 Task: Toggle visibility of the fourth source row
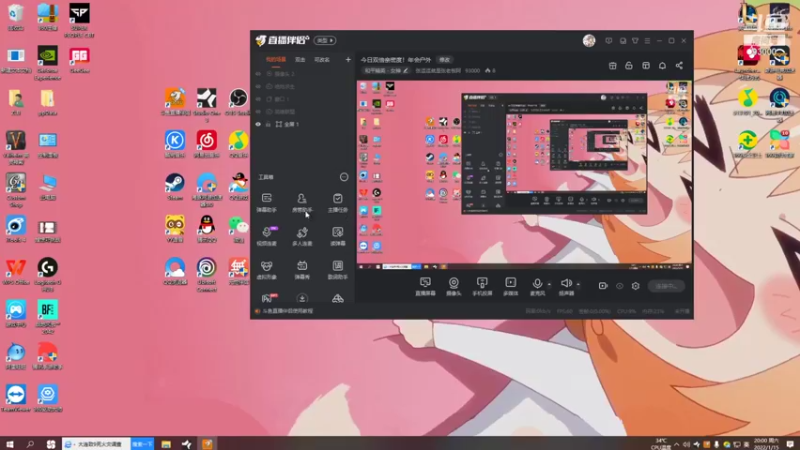pos(258,112)
